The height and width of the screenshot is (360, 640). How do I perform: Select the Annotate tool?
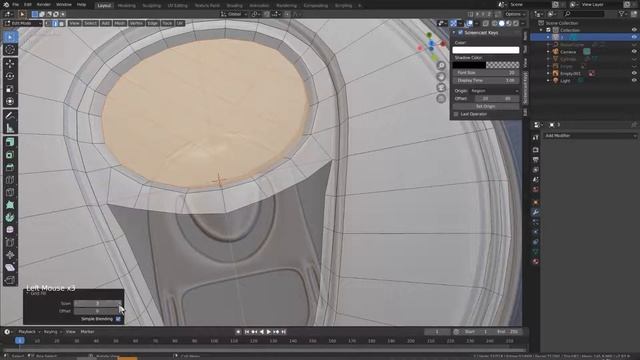[10, 116]
